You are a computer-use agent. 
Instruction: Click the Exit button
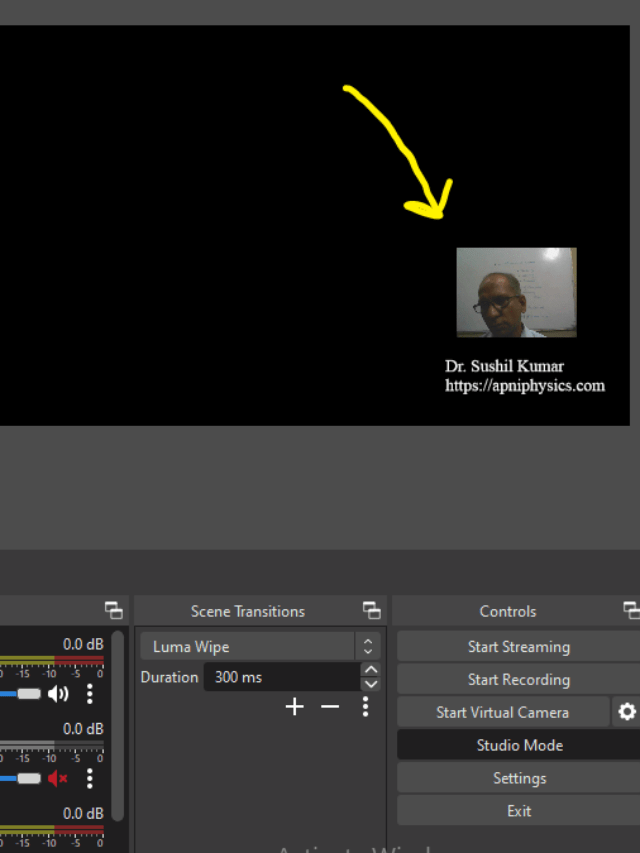[519, 811]
